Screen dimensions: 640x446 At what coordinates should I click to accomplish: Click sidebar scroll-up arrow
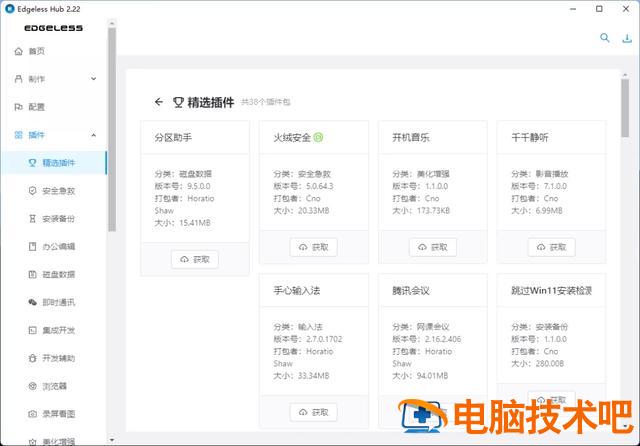tap(112, 23)
